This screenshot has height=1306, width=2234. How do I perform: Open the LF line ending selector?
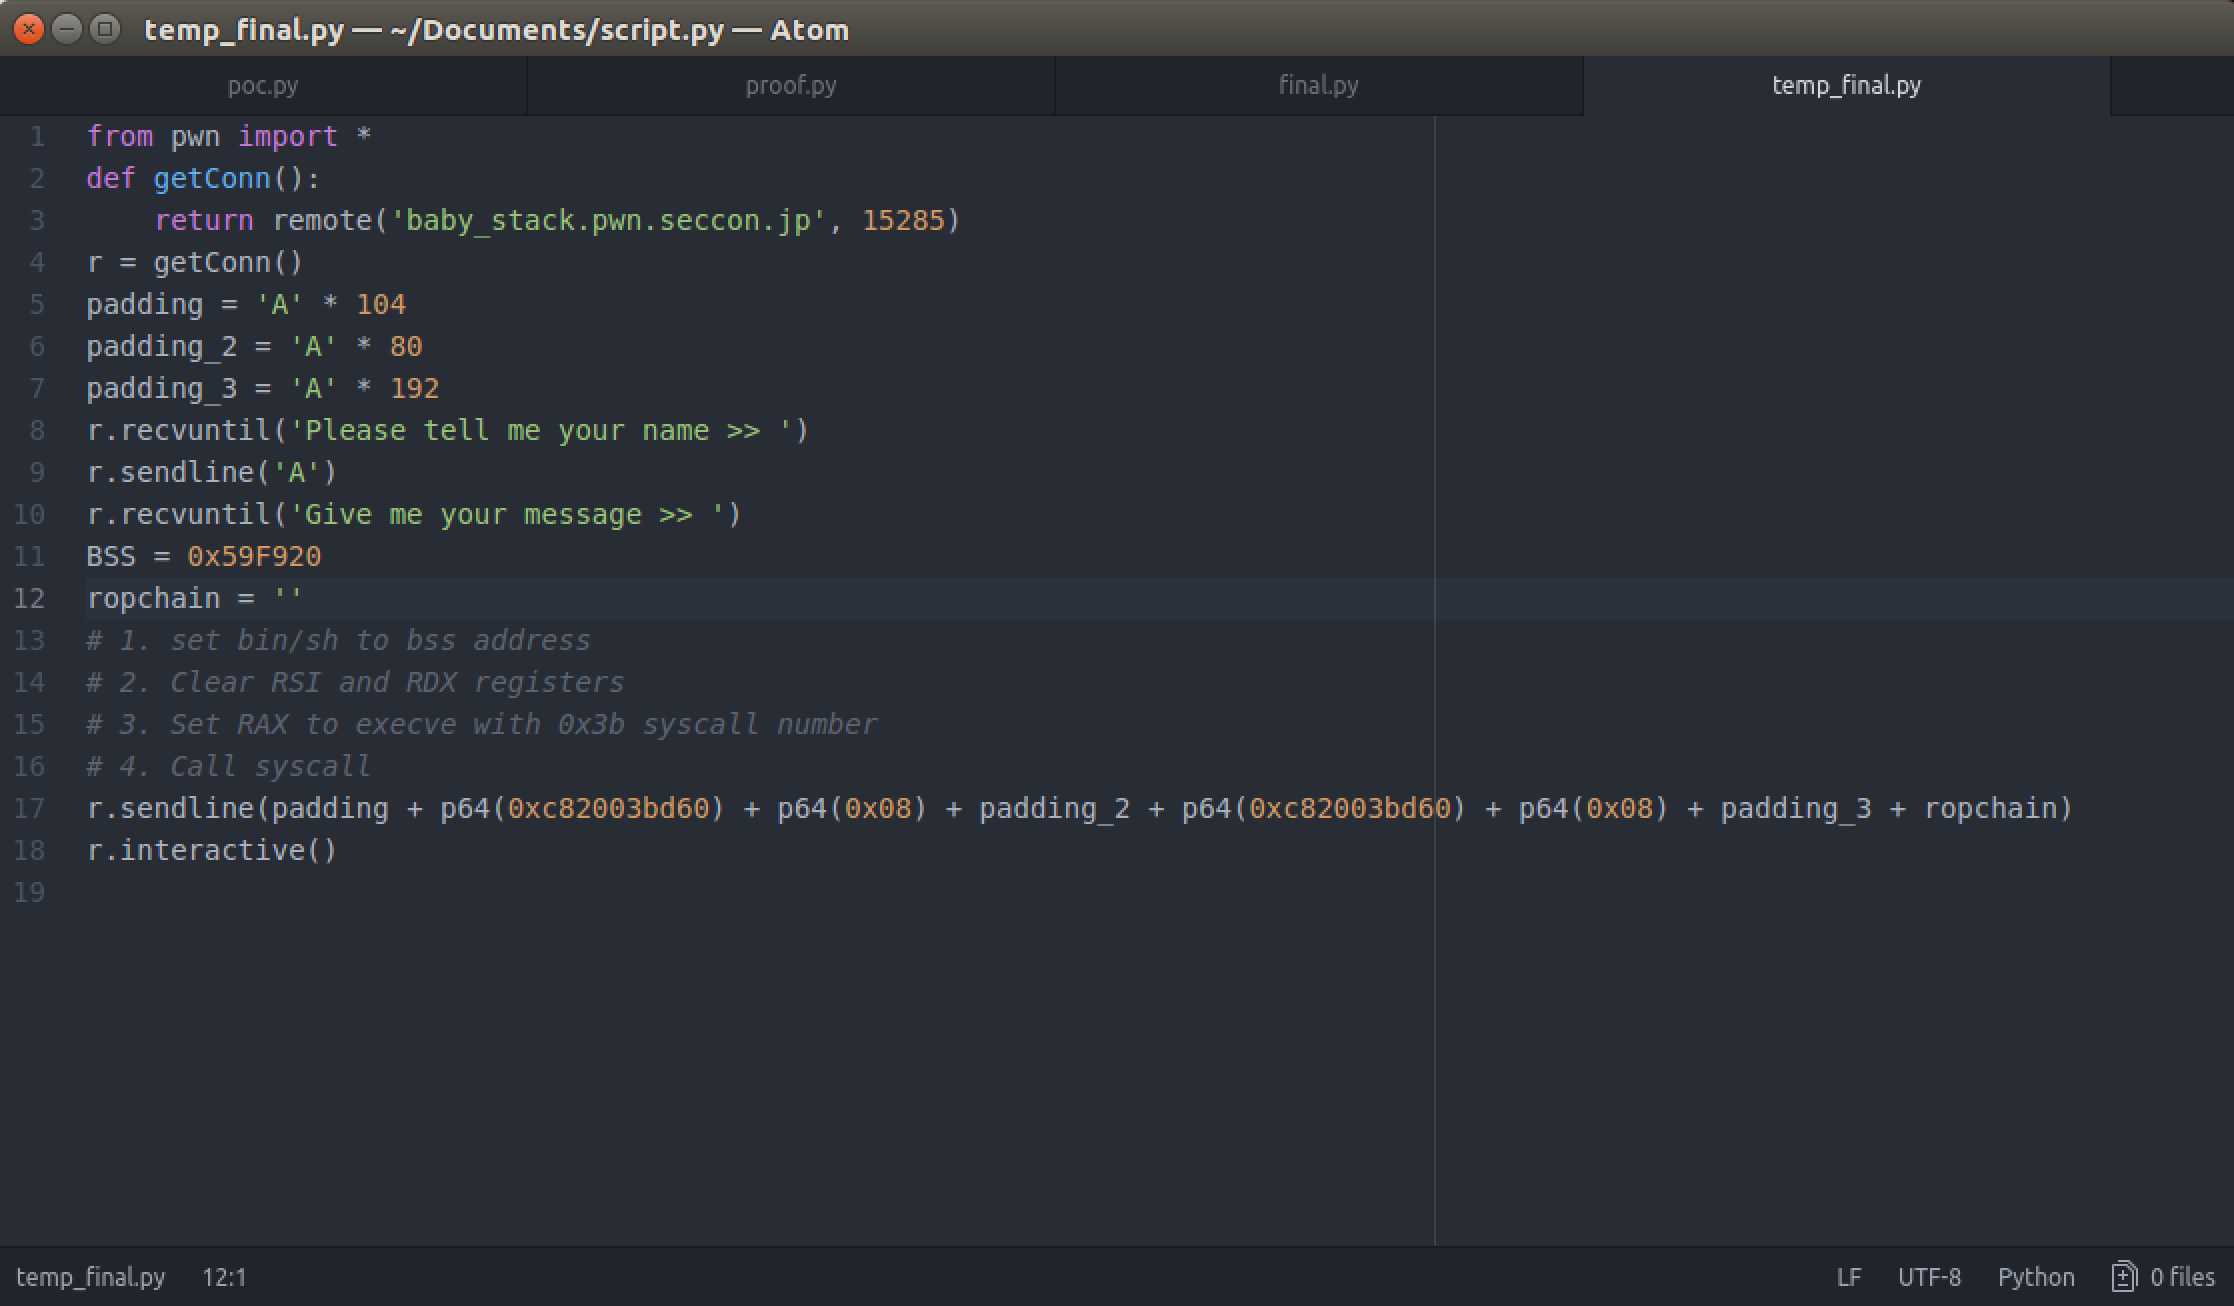(1848, 1277)
